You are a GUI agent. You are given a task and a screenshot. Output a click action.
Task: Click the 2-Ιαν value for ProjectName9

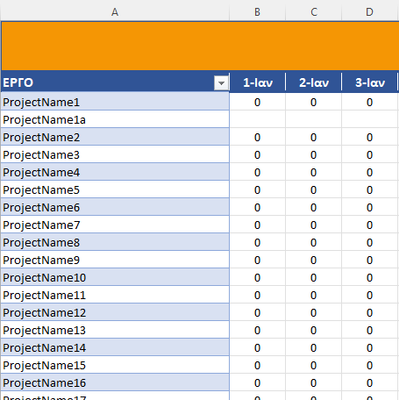point(314,260)
